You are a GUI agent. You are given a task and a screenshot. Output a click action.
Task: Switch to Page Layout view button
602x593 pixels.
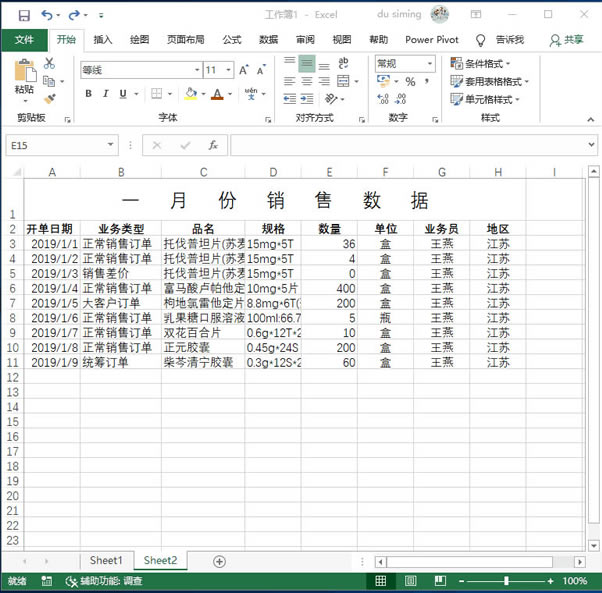[x=410, y=581]
